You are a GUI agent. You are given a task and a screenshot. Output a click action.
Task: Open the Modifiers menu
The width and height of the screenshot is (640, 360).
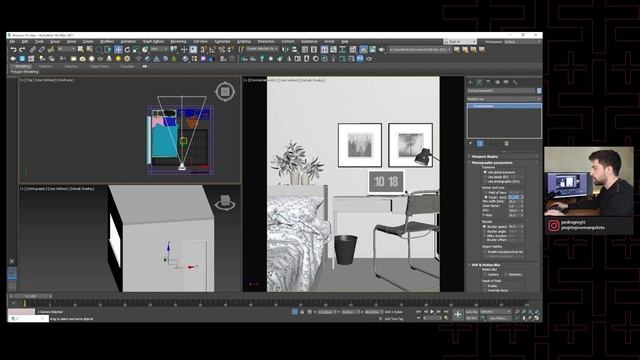(107, 42)
